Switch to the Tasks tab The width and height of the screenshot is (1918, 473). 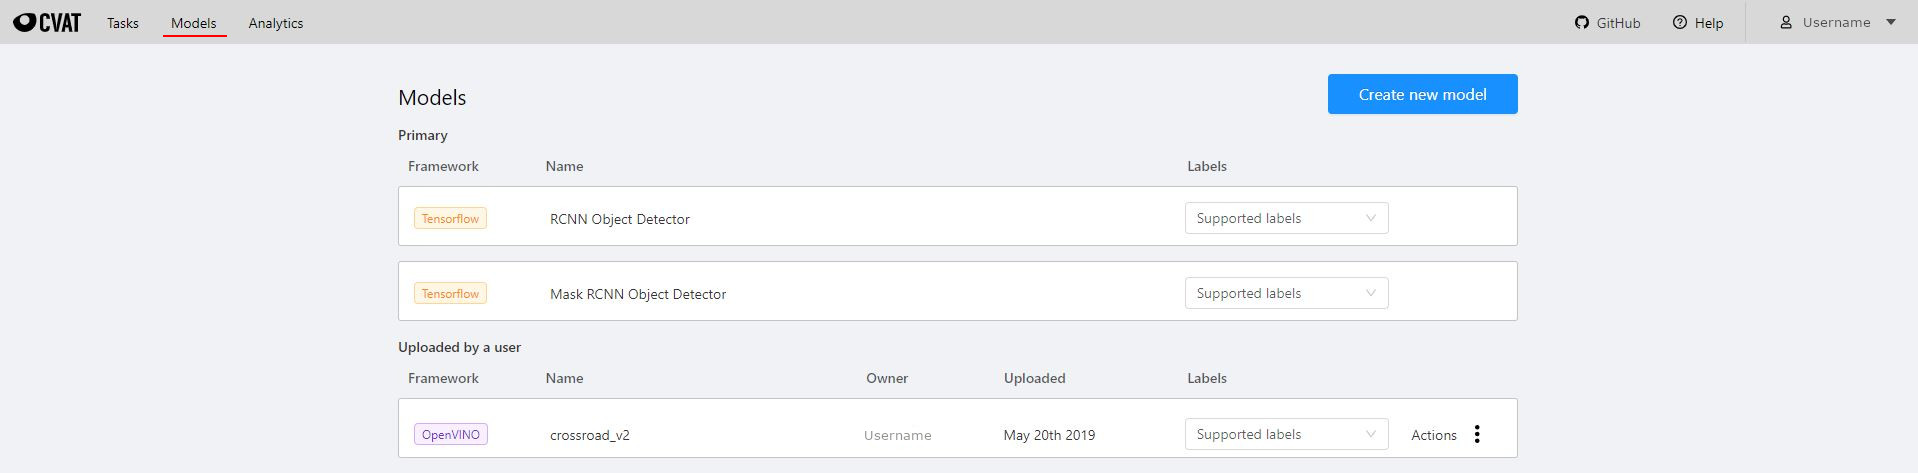123,23
